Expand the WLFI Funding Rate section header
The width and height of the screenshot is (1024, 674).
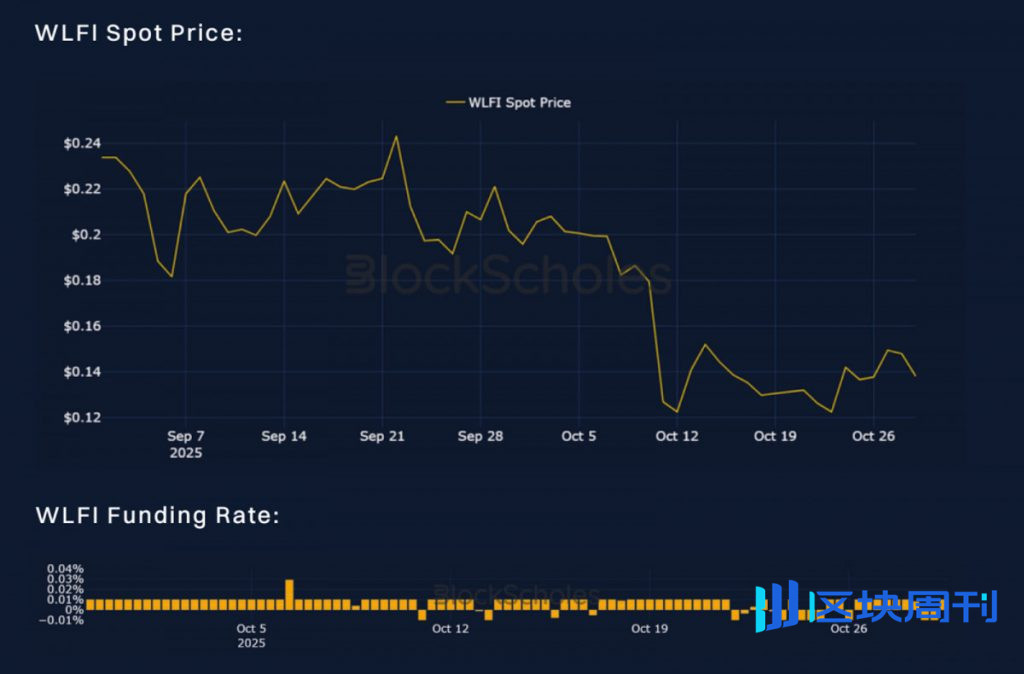point(158,515)
